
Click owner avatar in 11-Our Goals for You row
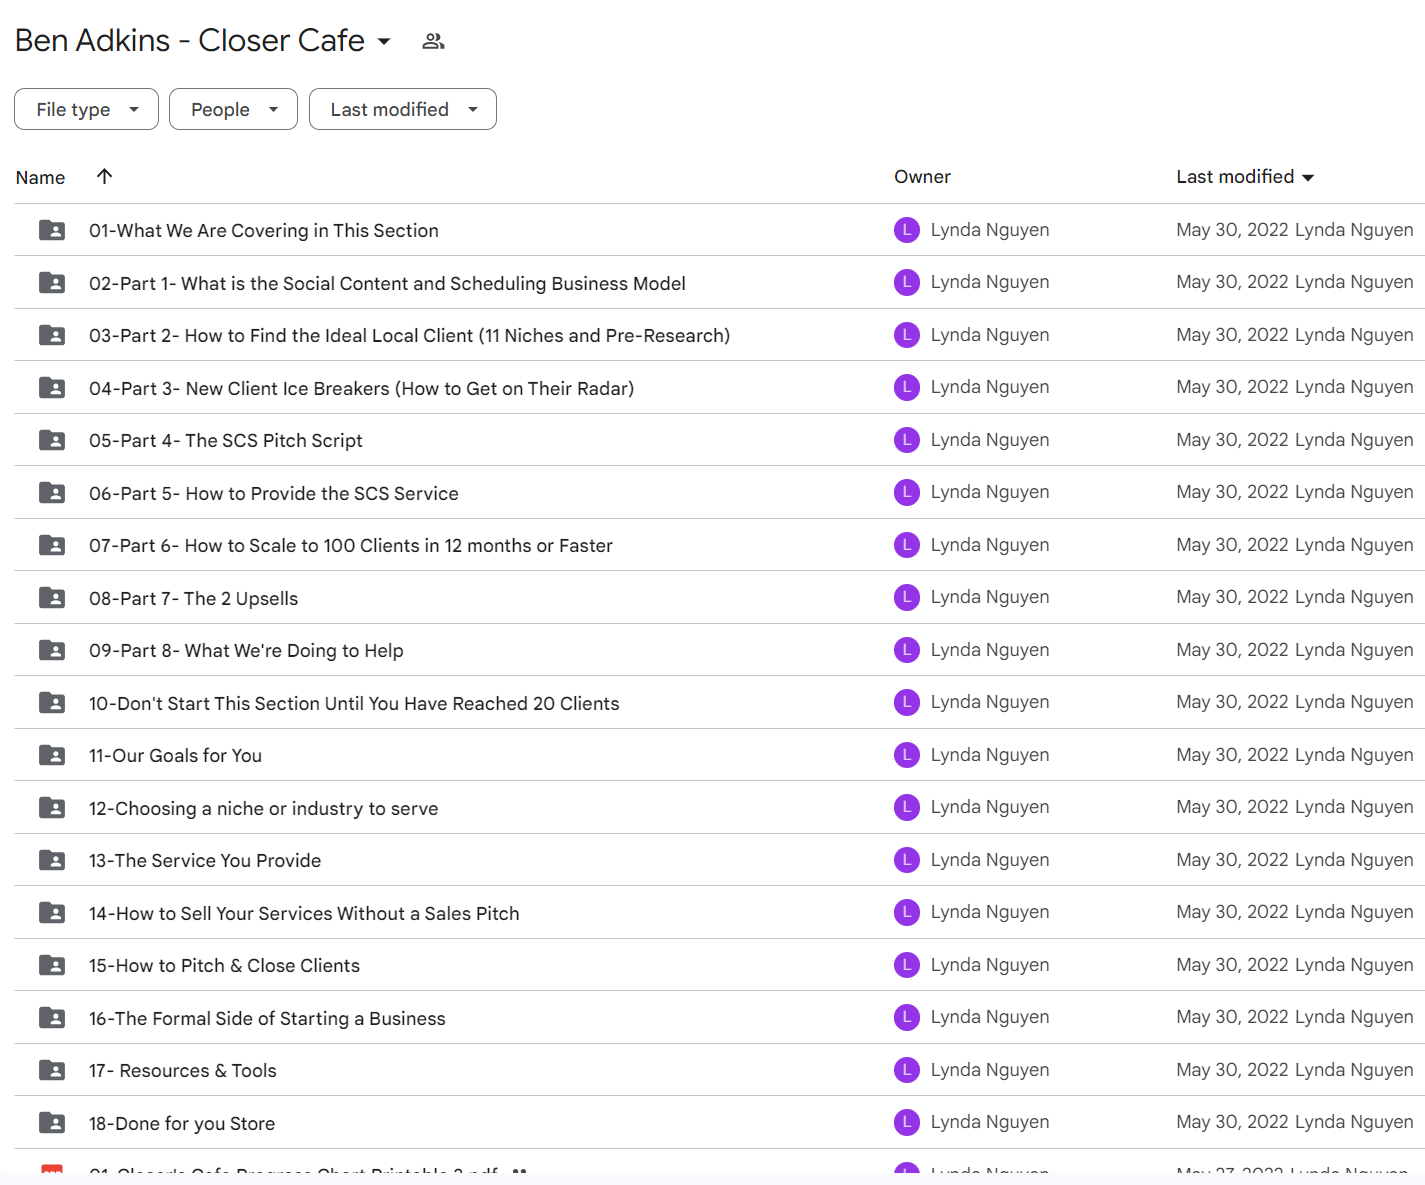click(907, 755)
